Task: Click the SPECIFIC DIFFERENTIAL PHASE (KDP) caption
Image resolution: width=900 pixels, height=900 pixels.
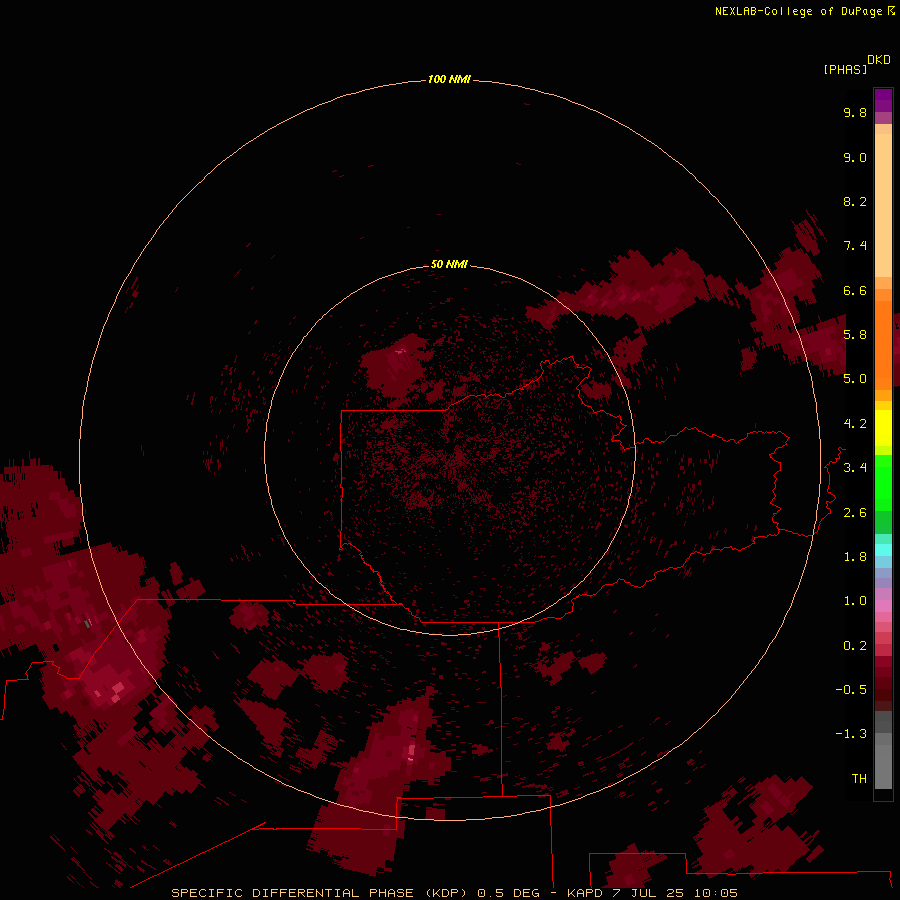Action: pos(321,893)
